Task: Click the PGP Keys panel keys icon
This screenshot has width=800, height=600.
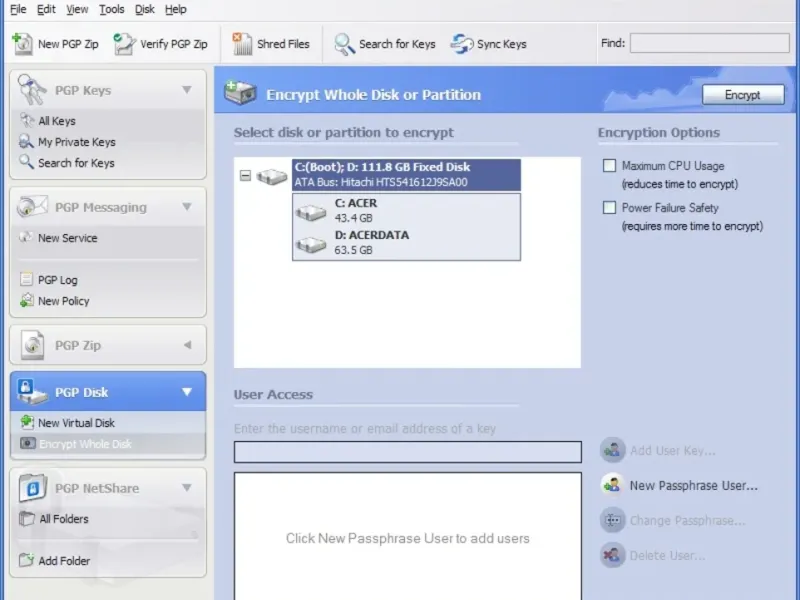Action: coord(32,89)
